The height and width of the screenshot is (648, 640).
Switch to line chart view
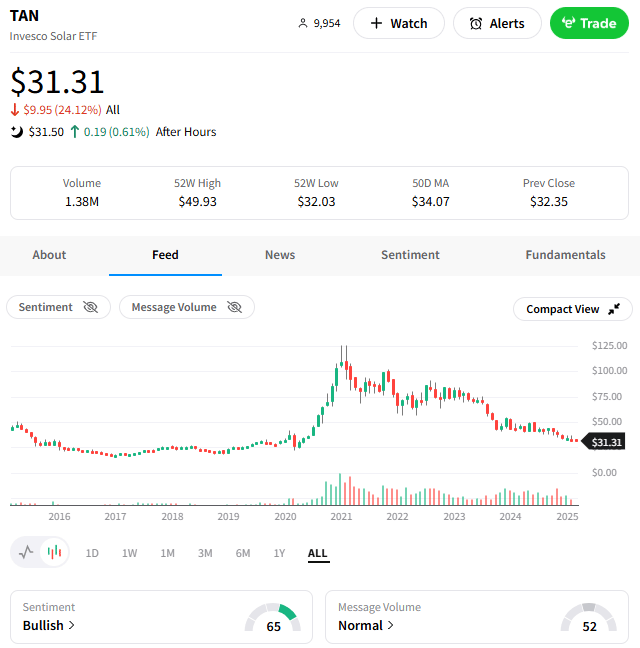click(26, 552)
